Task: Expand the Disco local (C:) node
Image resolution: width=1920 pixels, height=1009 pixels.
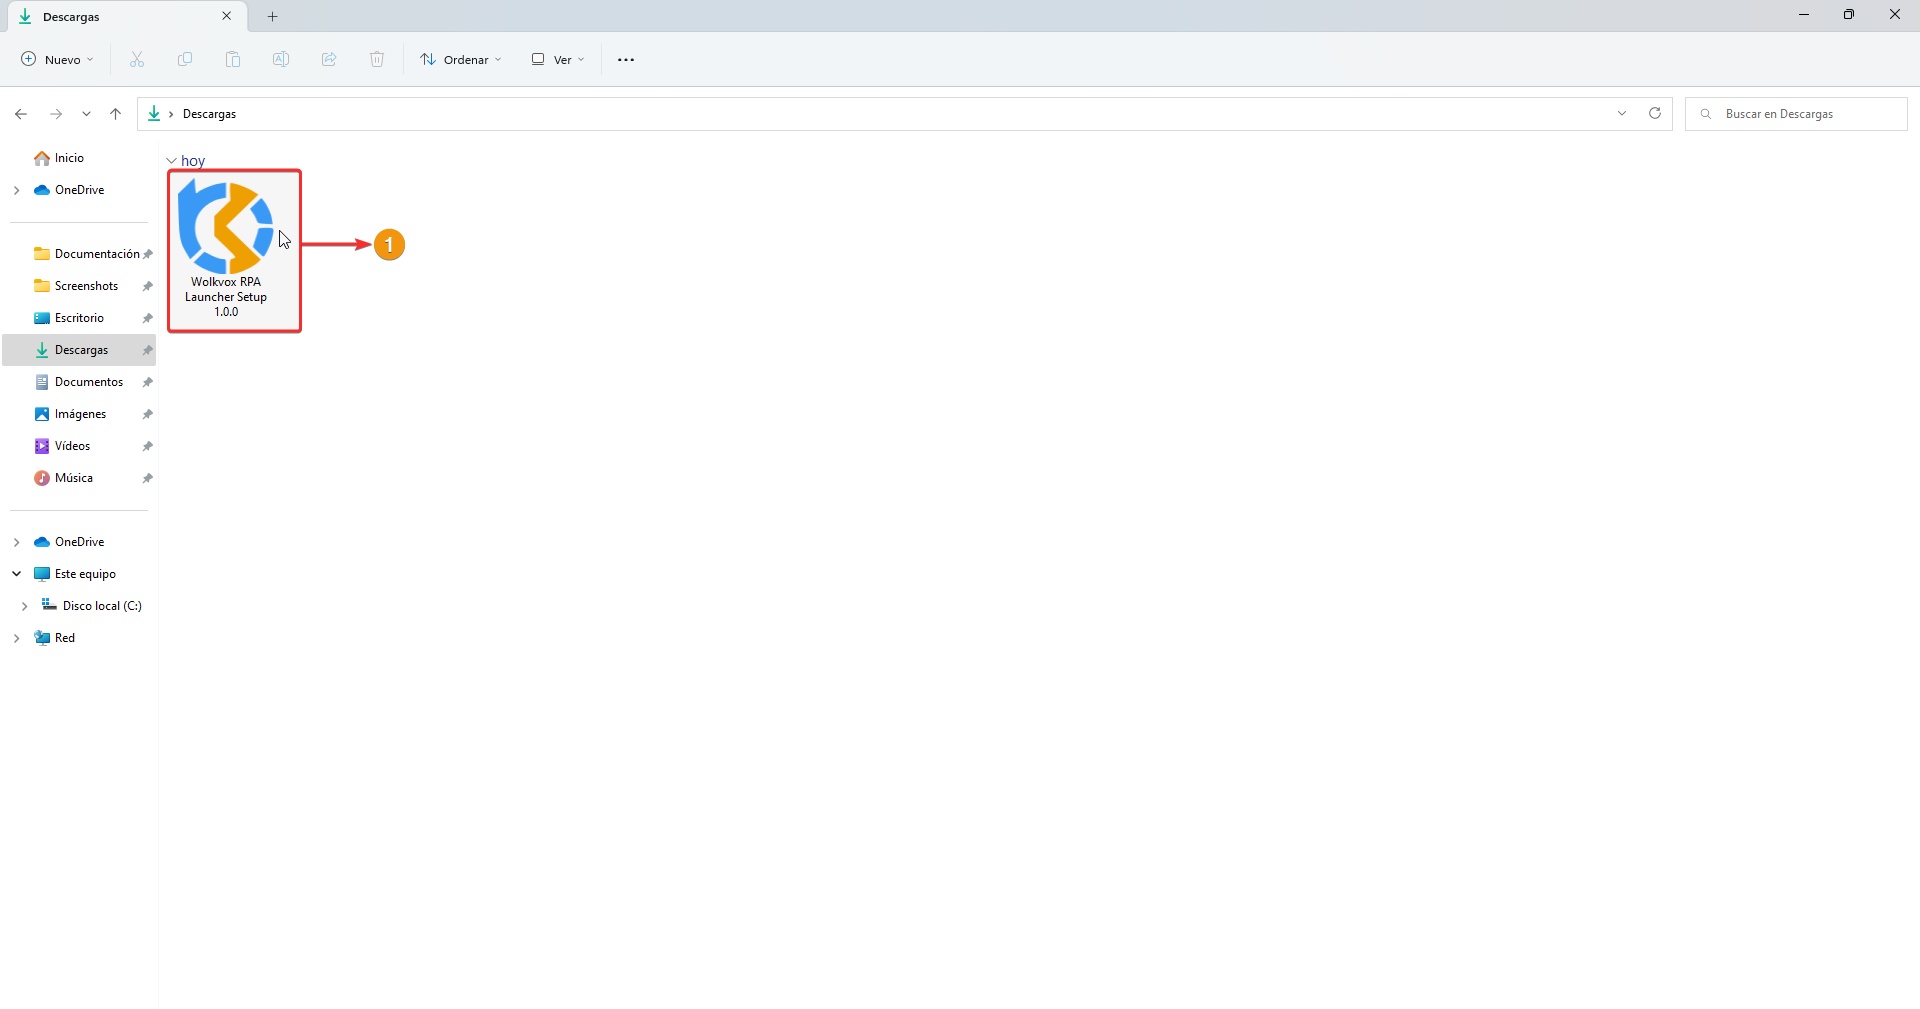Action: 24,606
